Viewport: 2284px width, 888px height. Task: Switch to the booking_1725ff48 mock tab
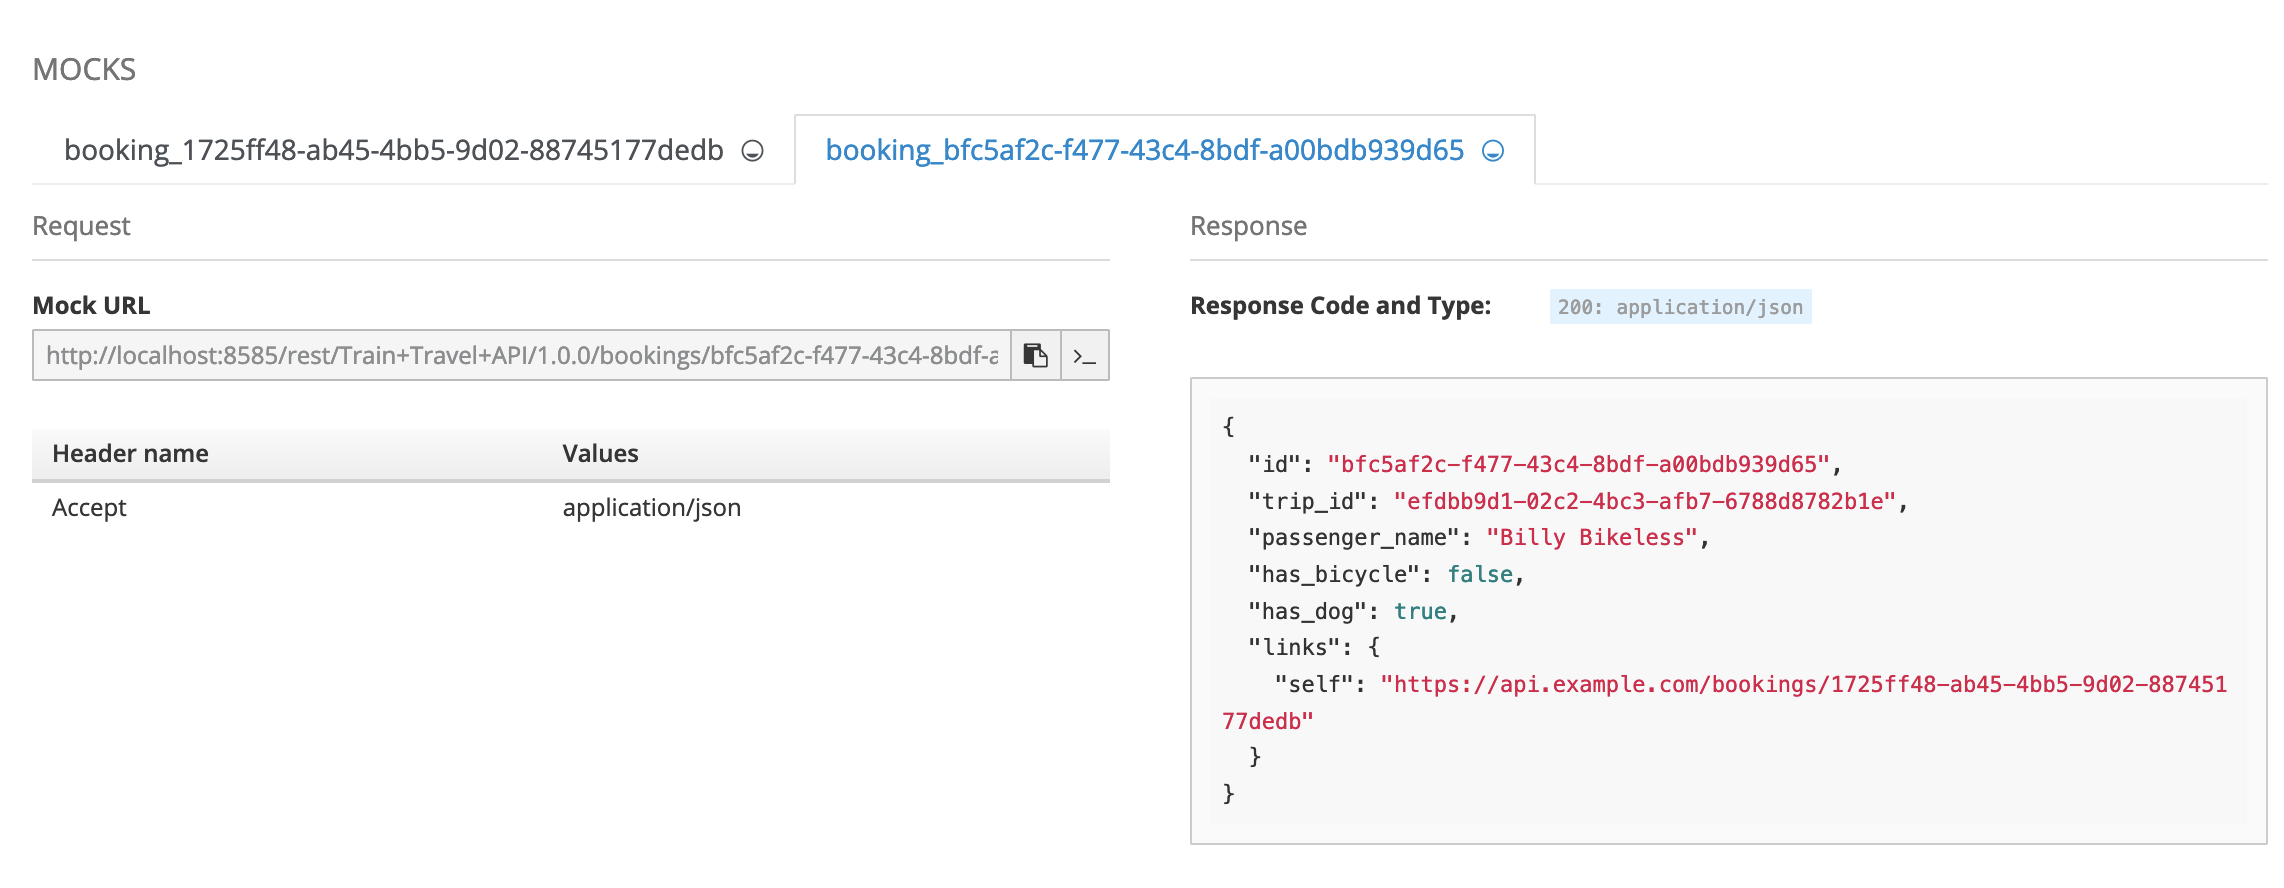393,150
